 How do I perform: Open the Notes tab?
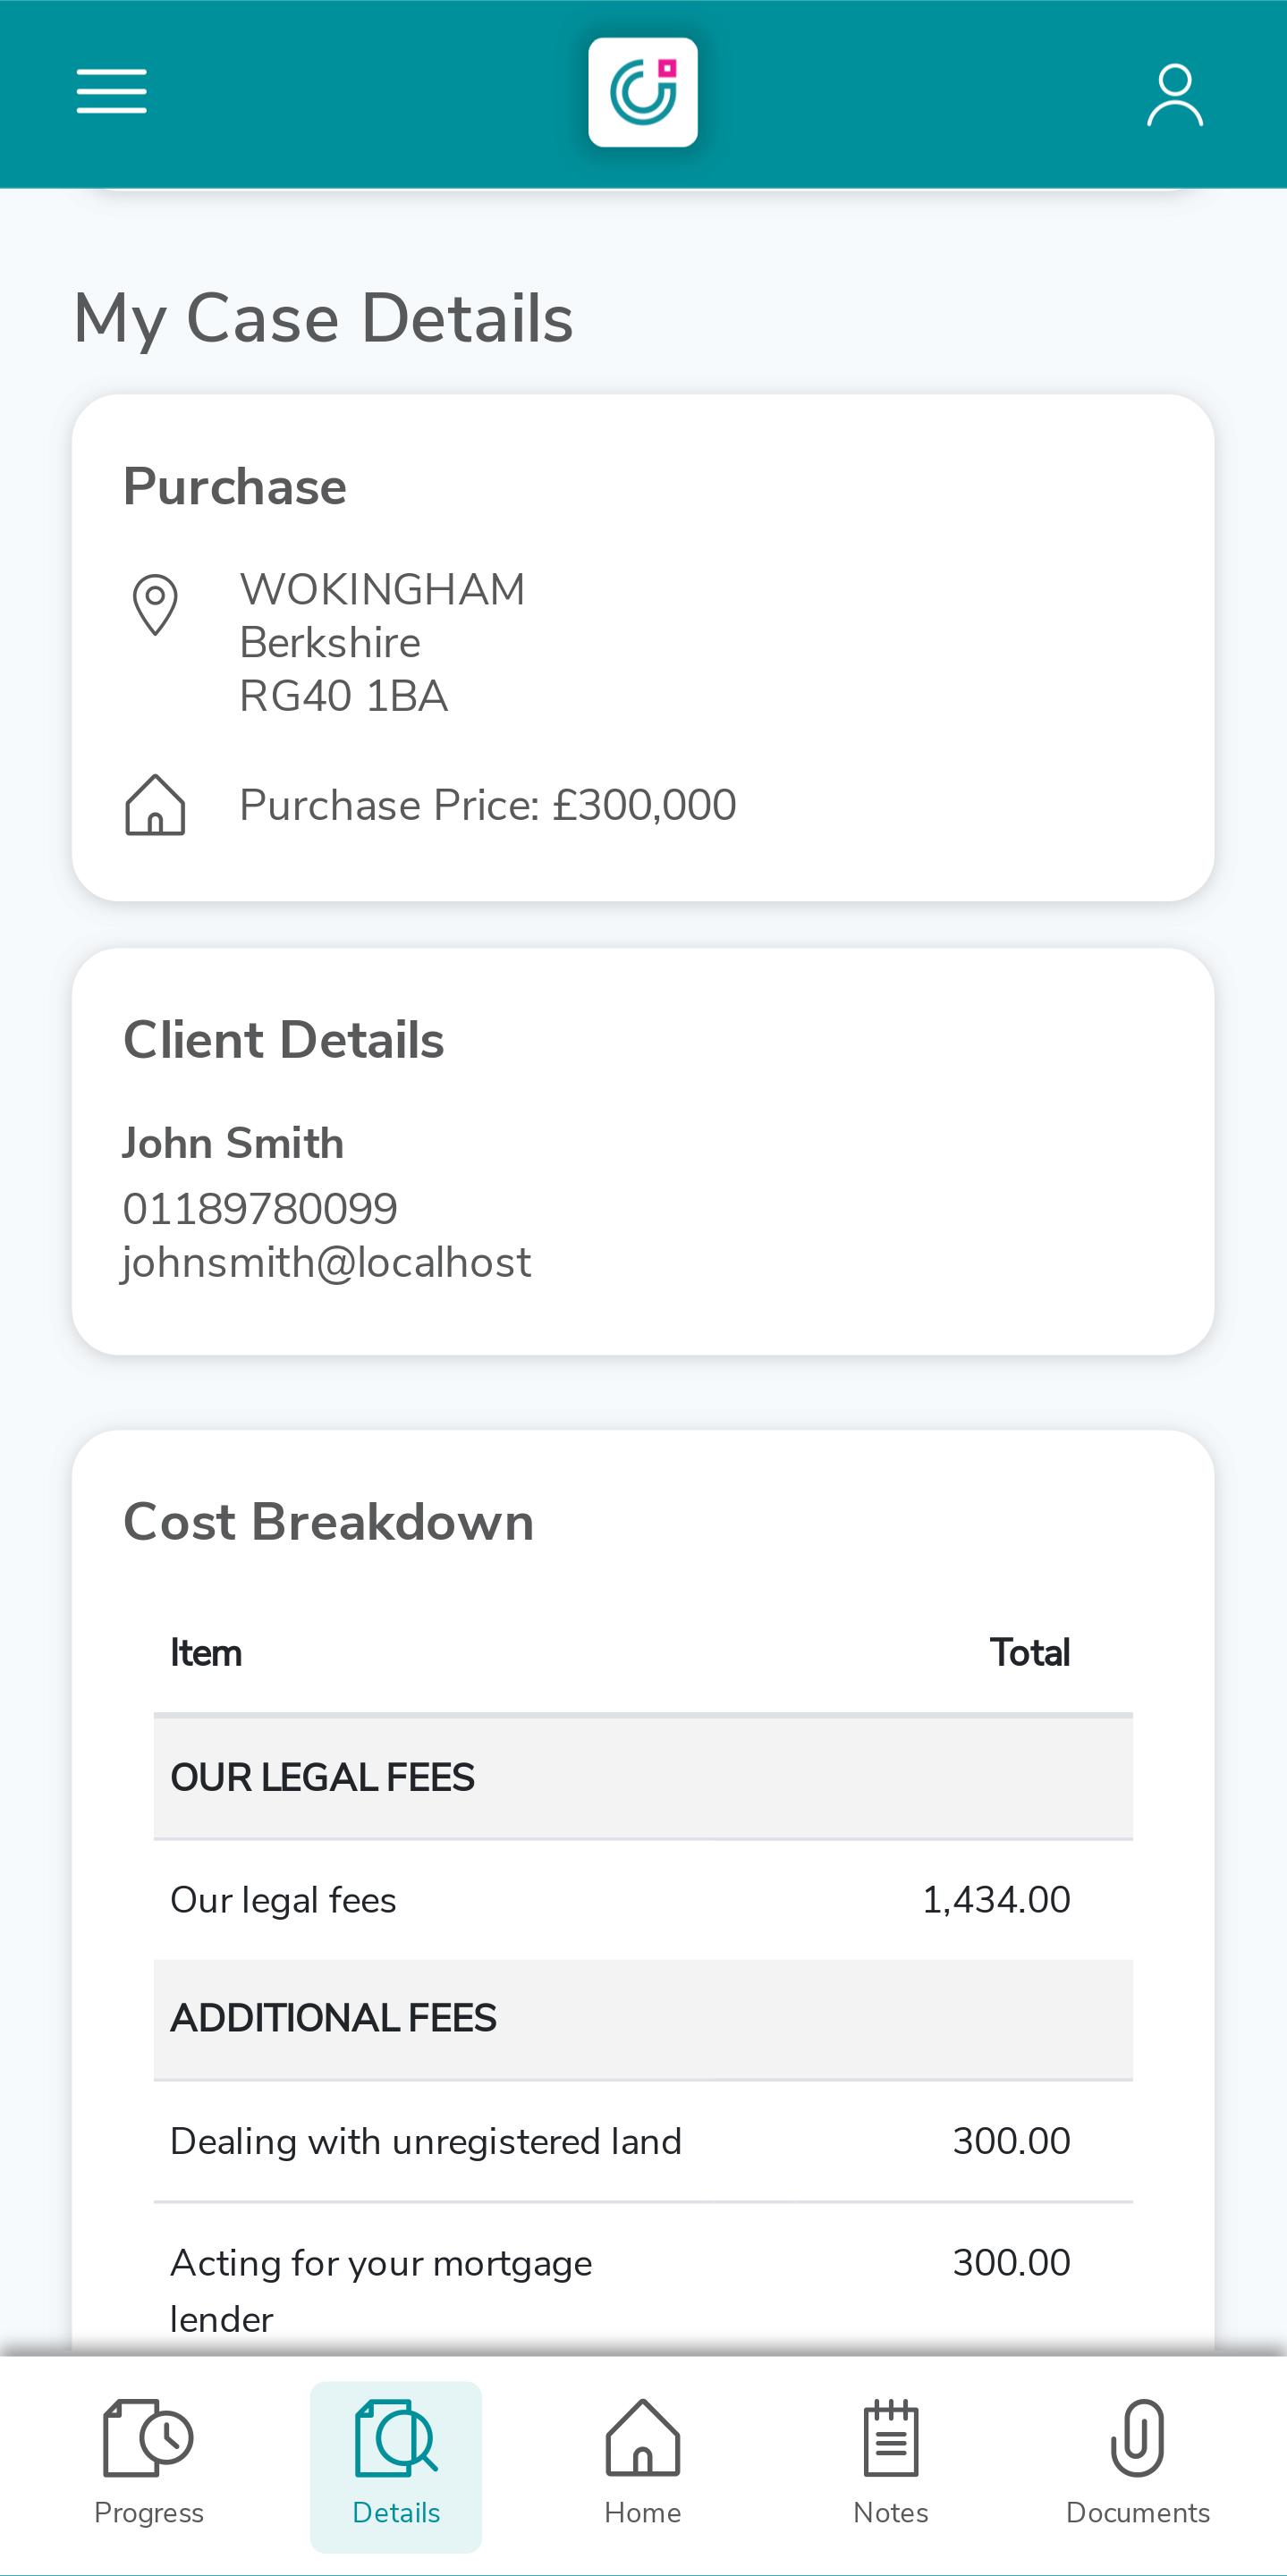tap(891, 2466)
